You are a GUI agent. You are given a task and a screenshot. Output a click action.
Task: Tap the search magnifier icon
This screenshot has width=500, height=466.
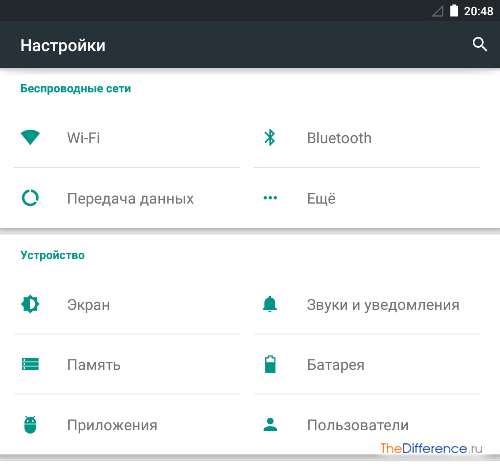pyautogui.click(x=480, y=44)
